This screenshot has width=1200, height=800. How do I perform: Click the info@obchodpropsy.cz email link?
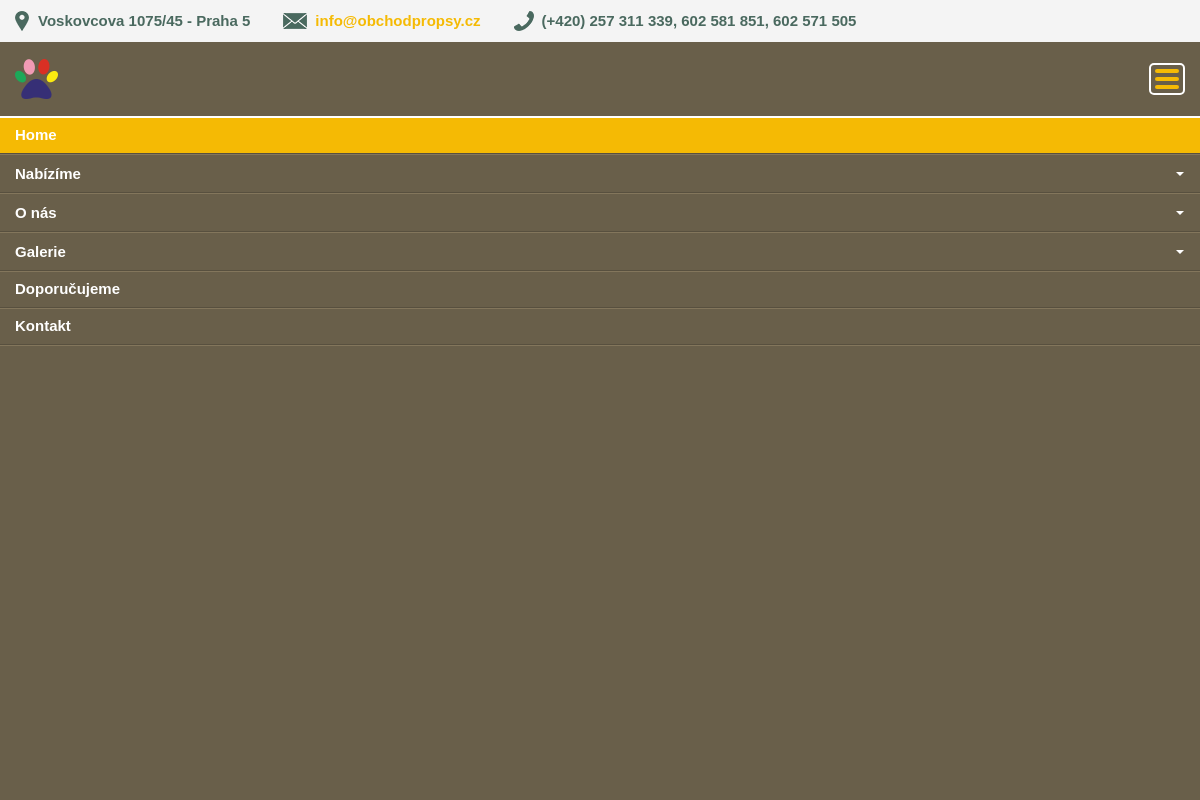397,21
